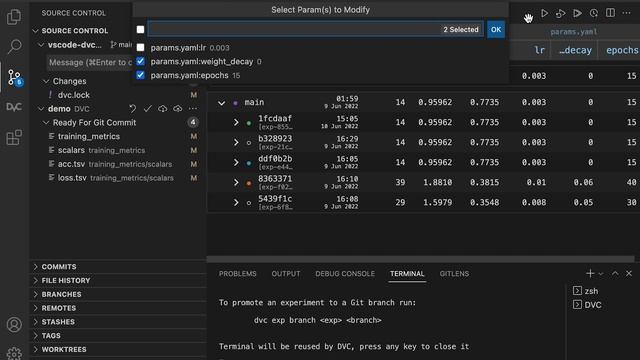Expand the WORKTREES section
Viewport: 640px width, 360px height.
(x=118, y=349)
